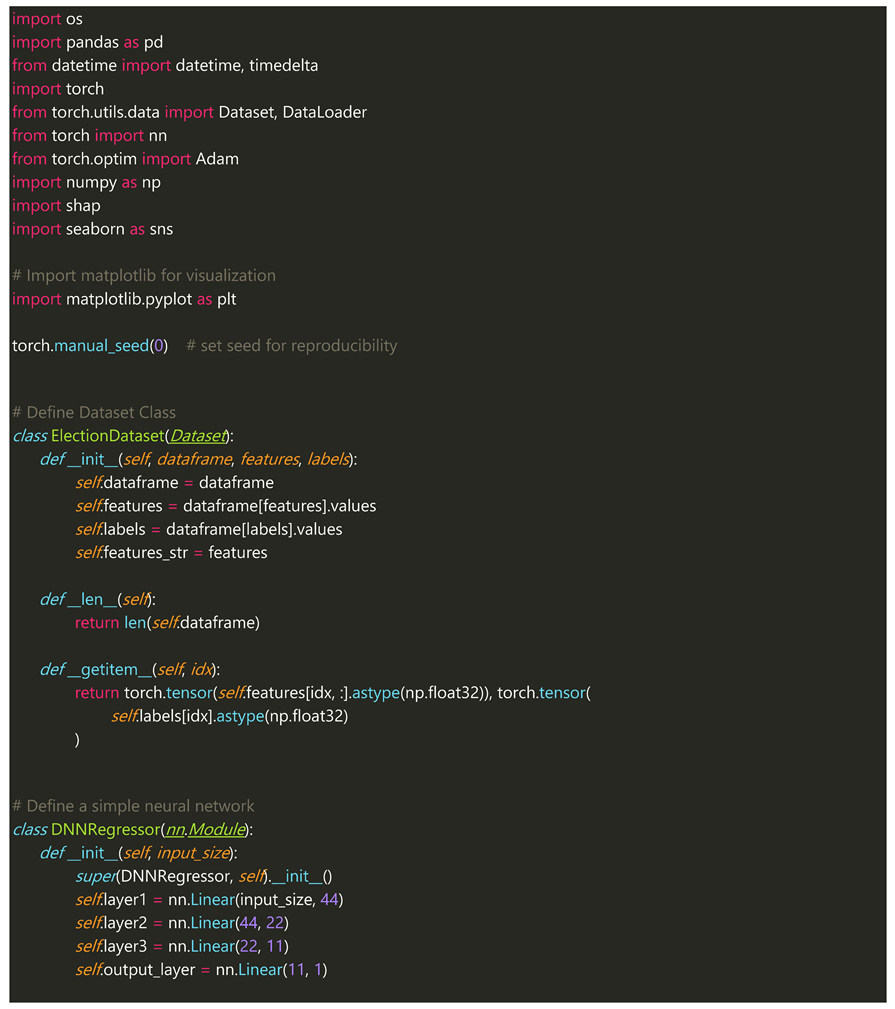895x1009 pixels.
Task: Place cursor on "features_str" attribute
Action: pos(150,552)
